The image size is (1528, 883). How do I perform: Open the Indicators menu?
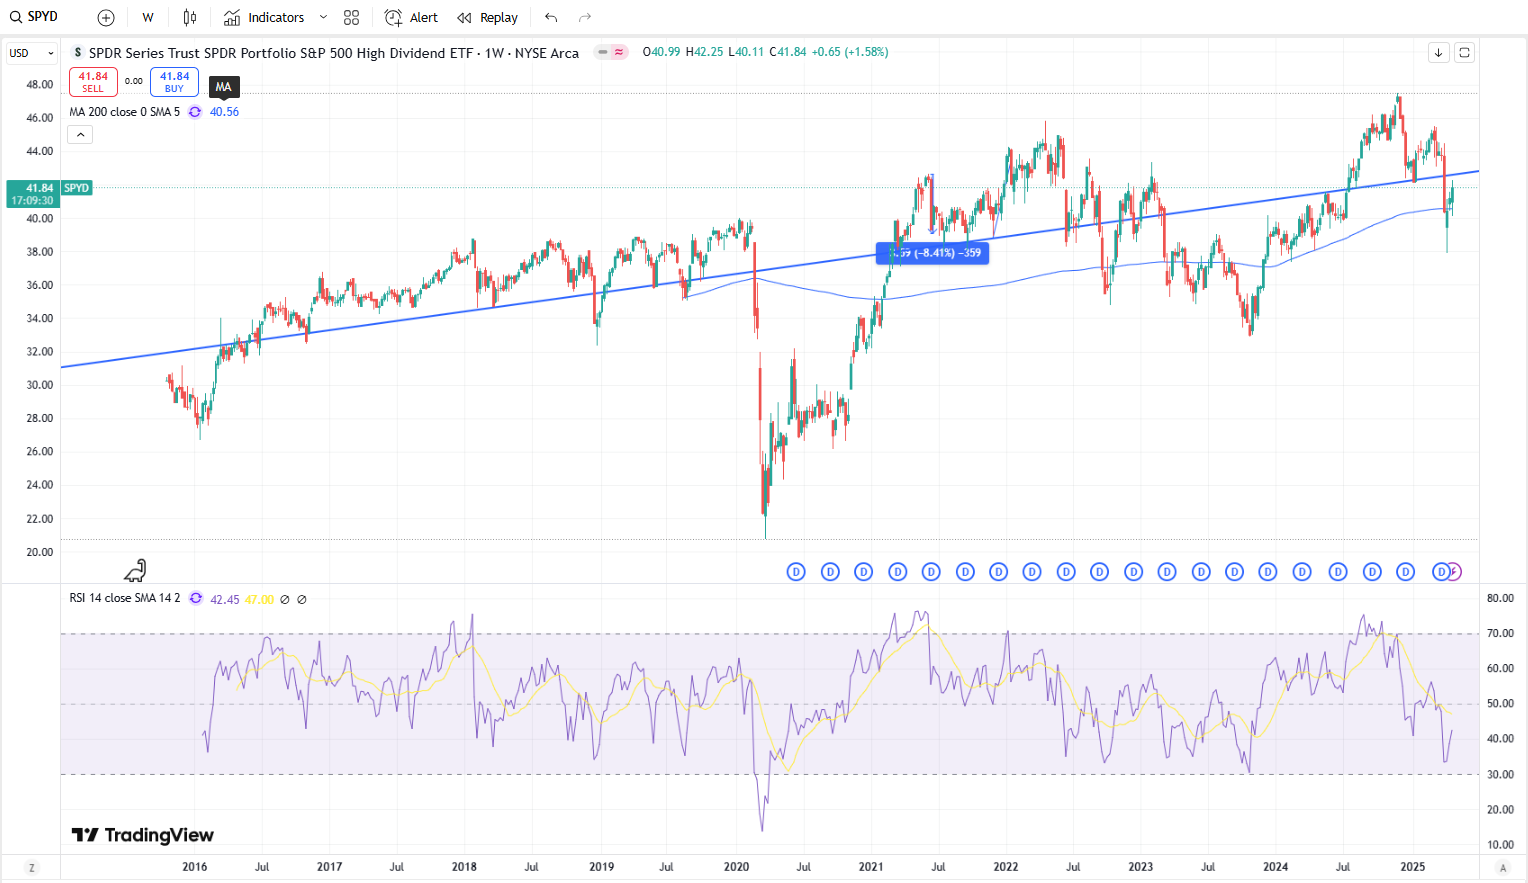click(x=264, y=18)
